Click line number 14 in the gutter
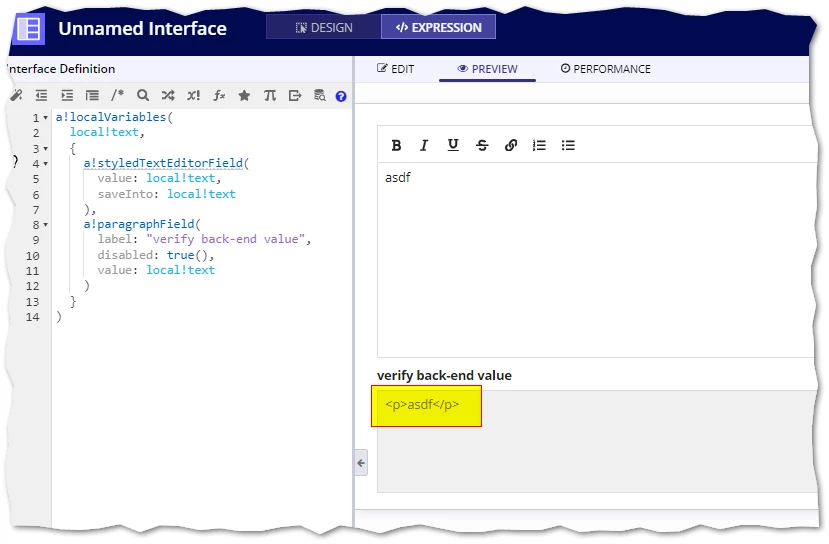 coord(33,317)
